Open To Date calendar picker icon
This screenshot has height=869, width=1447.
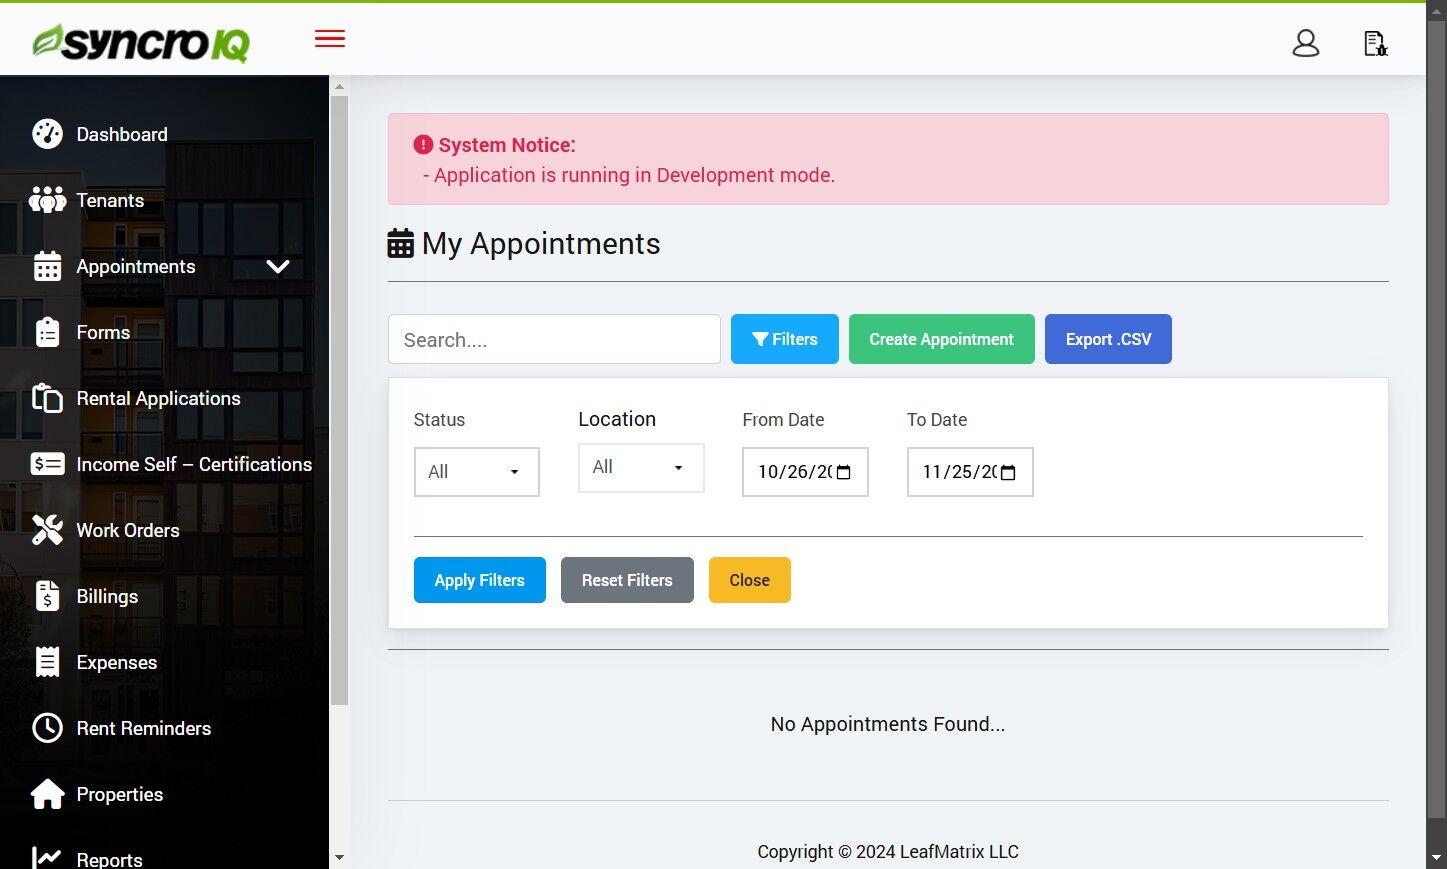1008,472
